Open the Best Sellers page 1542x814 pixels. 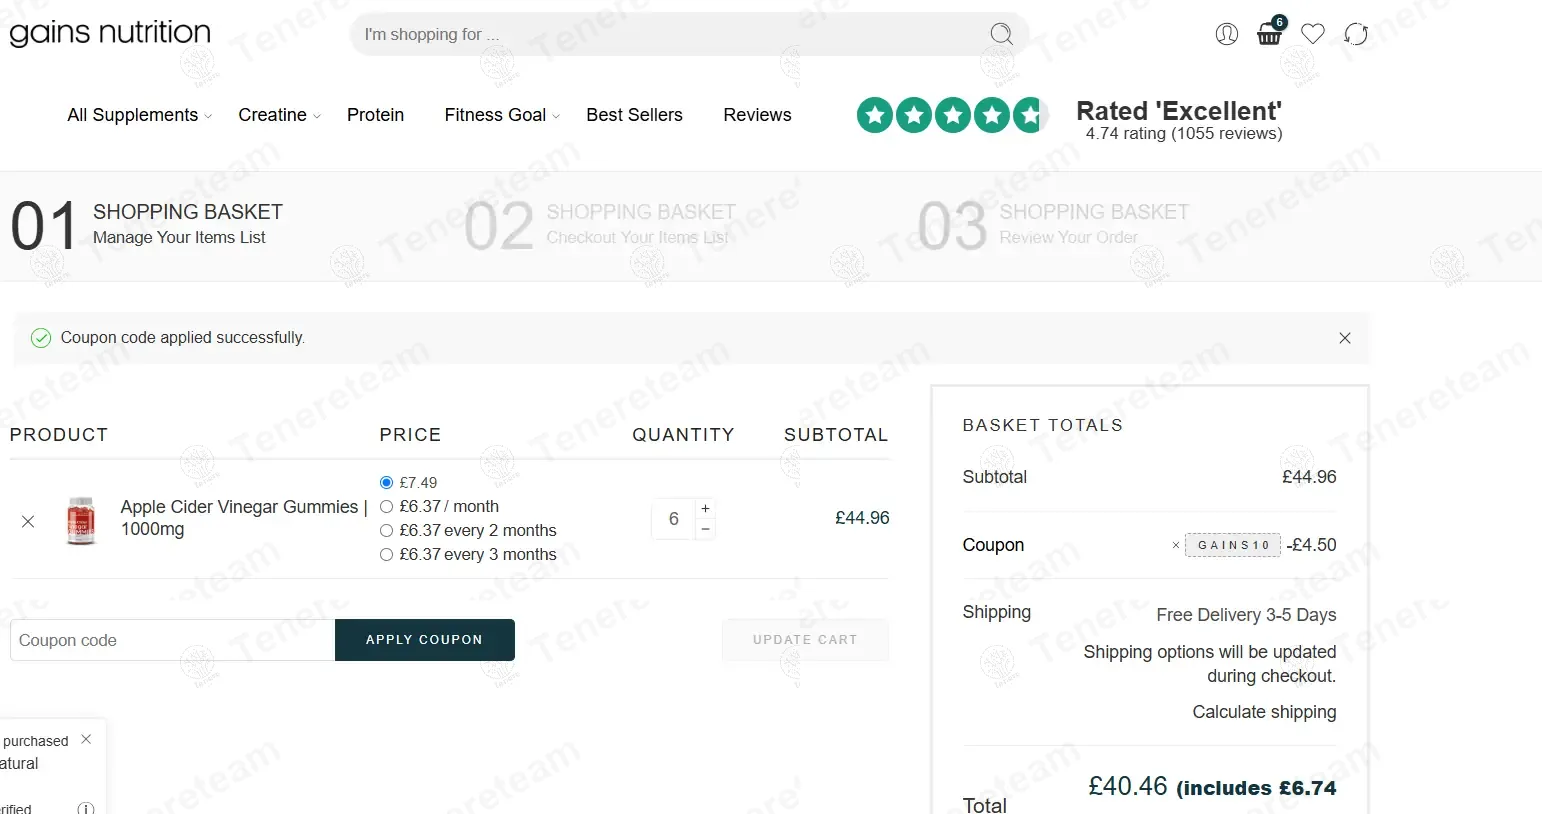pos(634,115)
